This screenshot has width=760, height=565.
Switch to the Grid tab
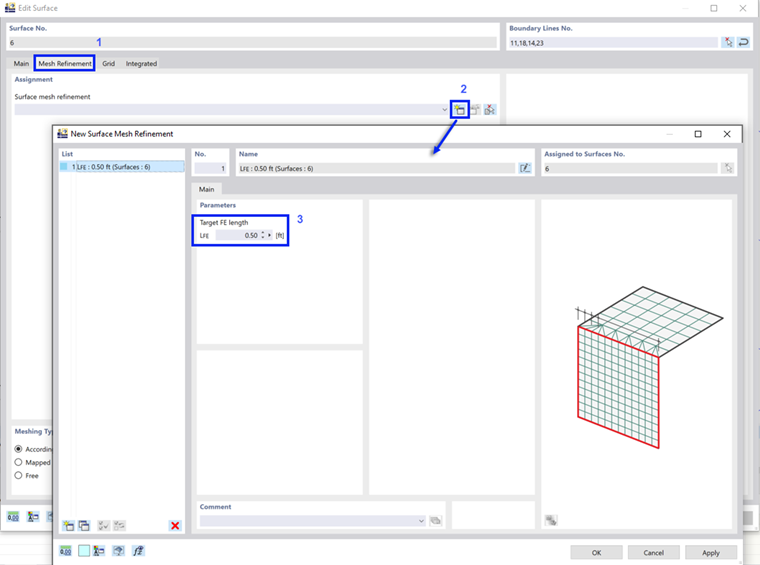click(109, 63)
